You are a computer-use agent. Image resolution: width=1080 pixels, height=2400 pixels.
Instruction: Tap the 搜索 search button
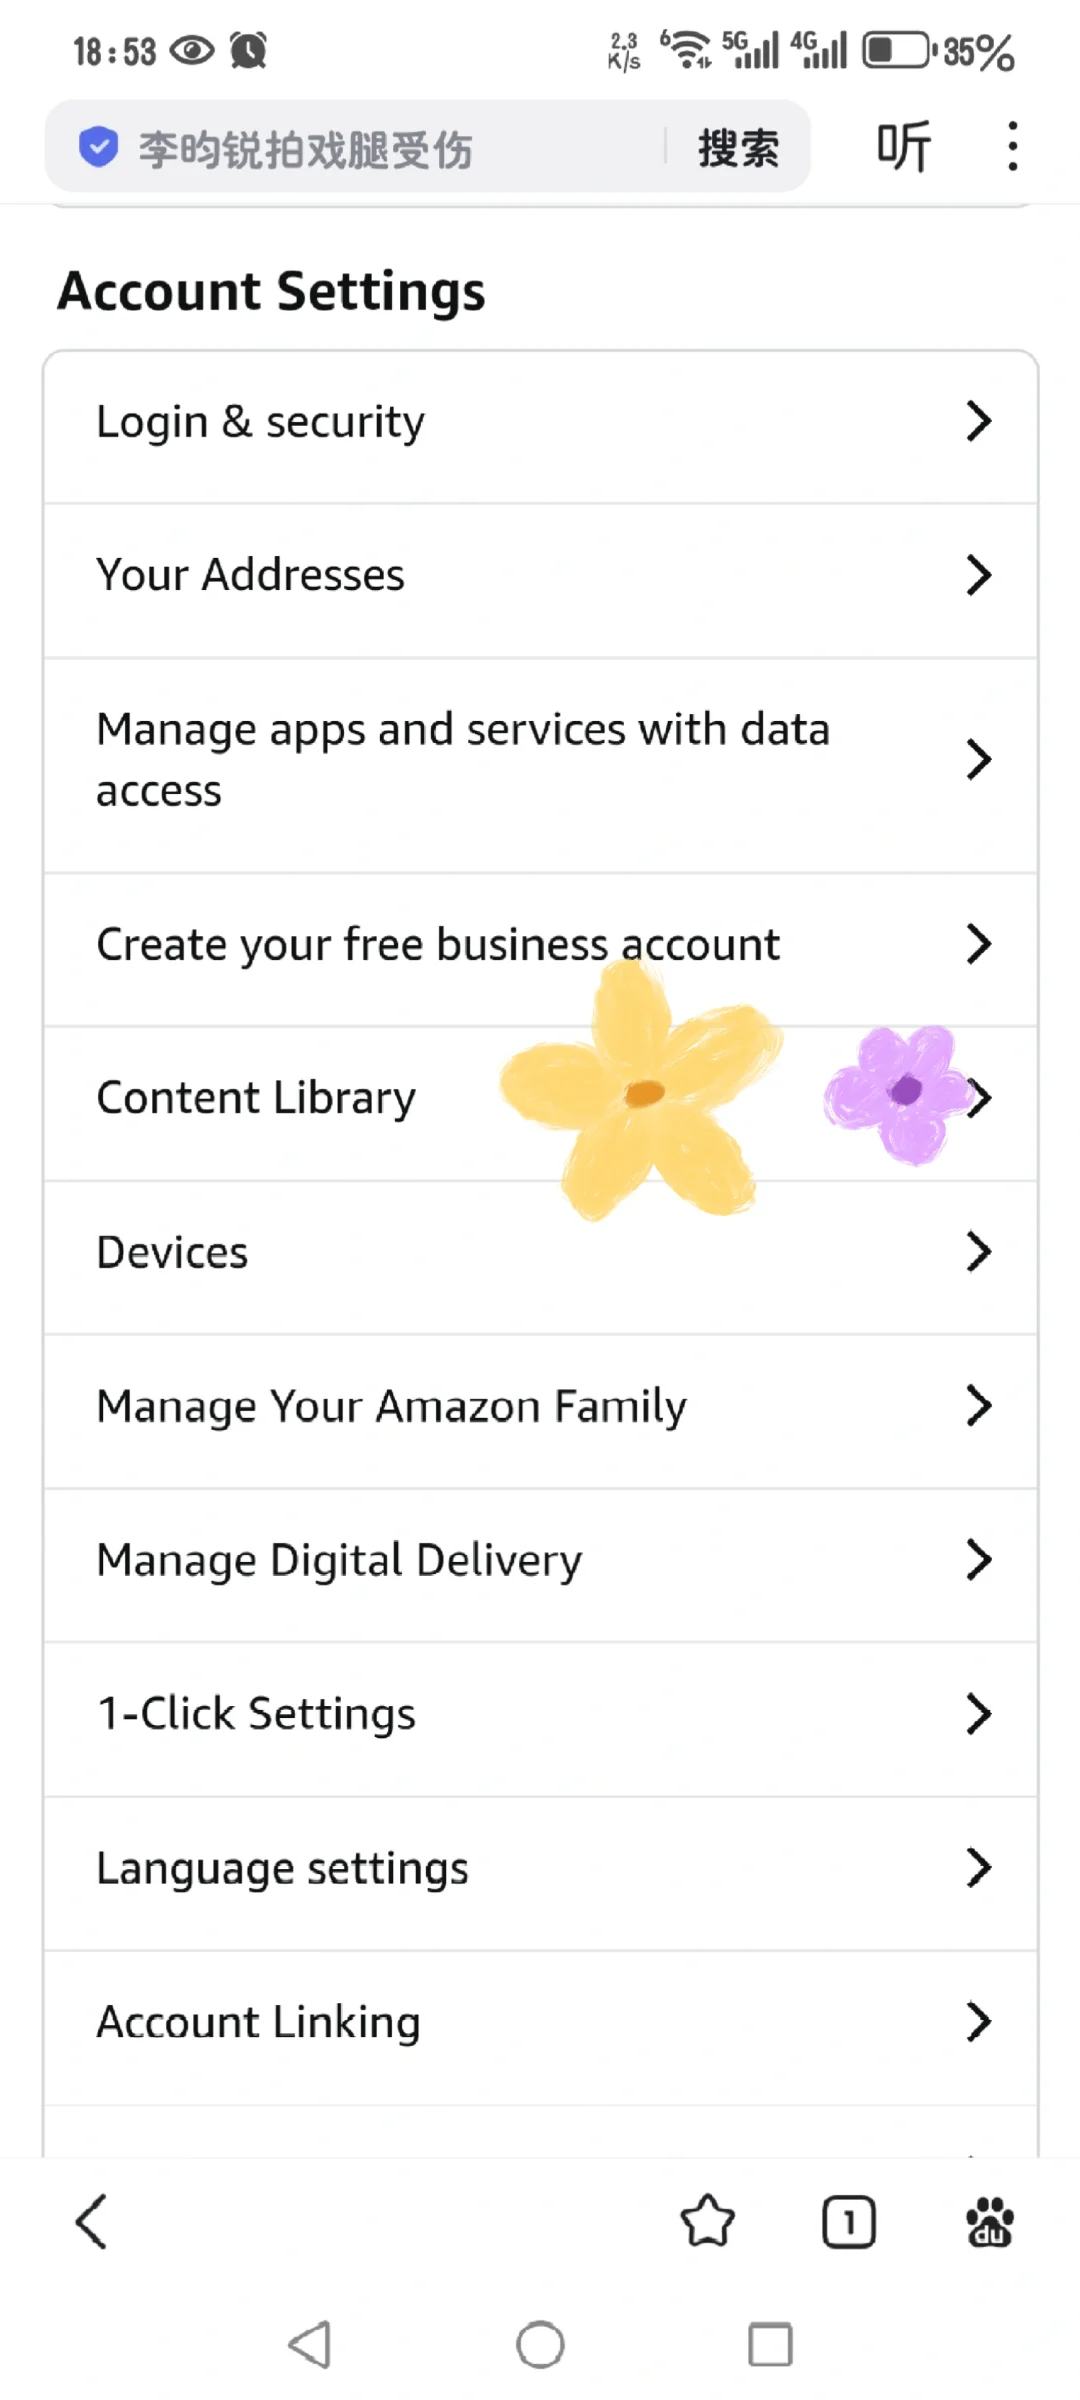coord(738,148)
